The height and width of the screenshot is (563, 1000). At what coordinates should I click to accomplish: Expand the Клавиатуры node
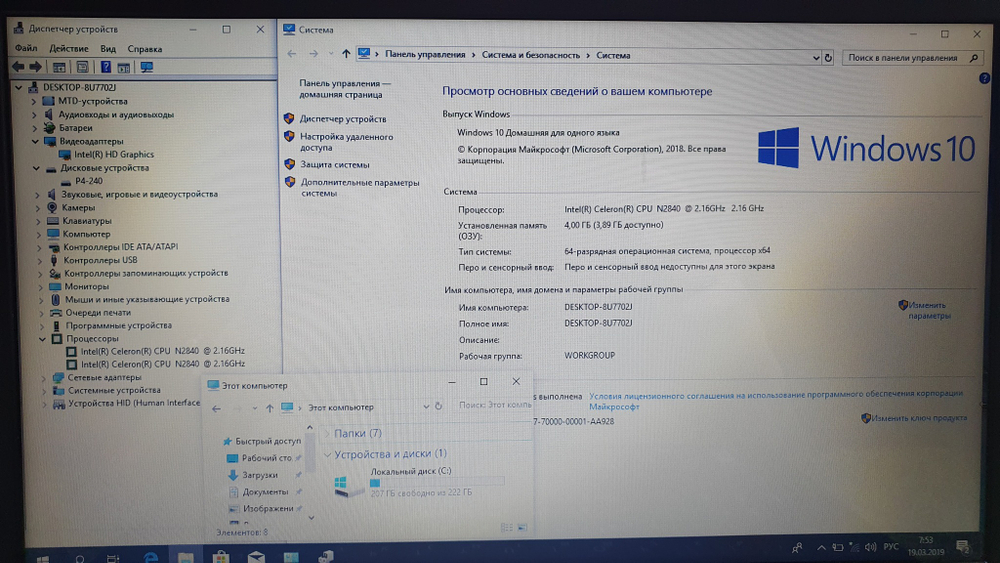point(38,221)
